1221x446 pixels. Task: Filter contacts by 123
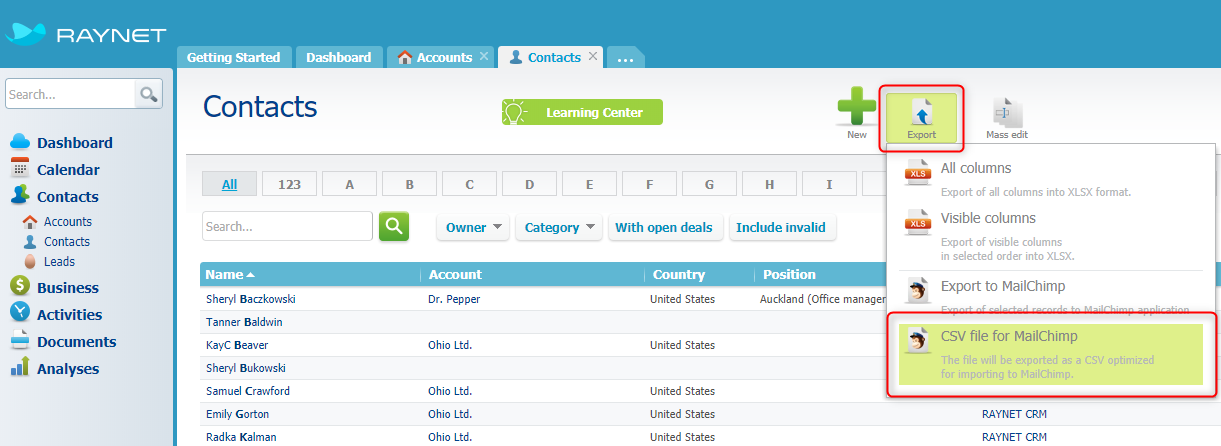click(289, 184)
